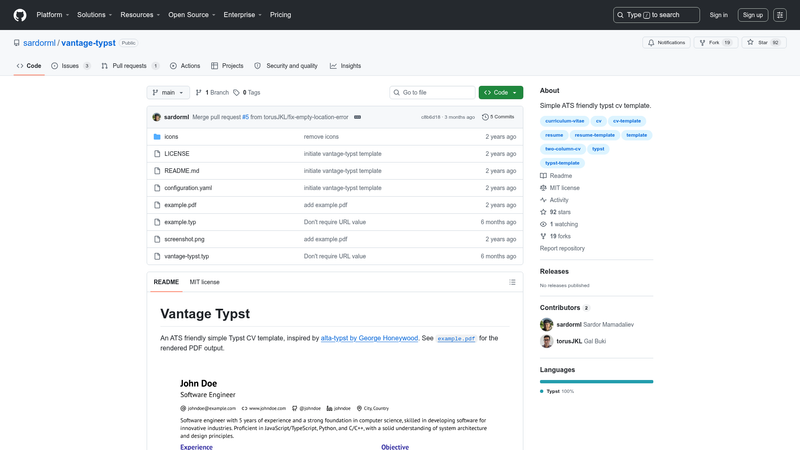Viewport: 800px width, 450px height.
Task: Click the Pricing link
Action: coord(281,15)
